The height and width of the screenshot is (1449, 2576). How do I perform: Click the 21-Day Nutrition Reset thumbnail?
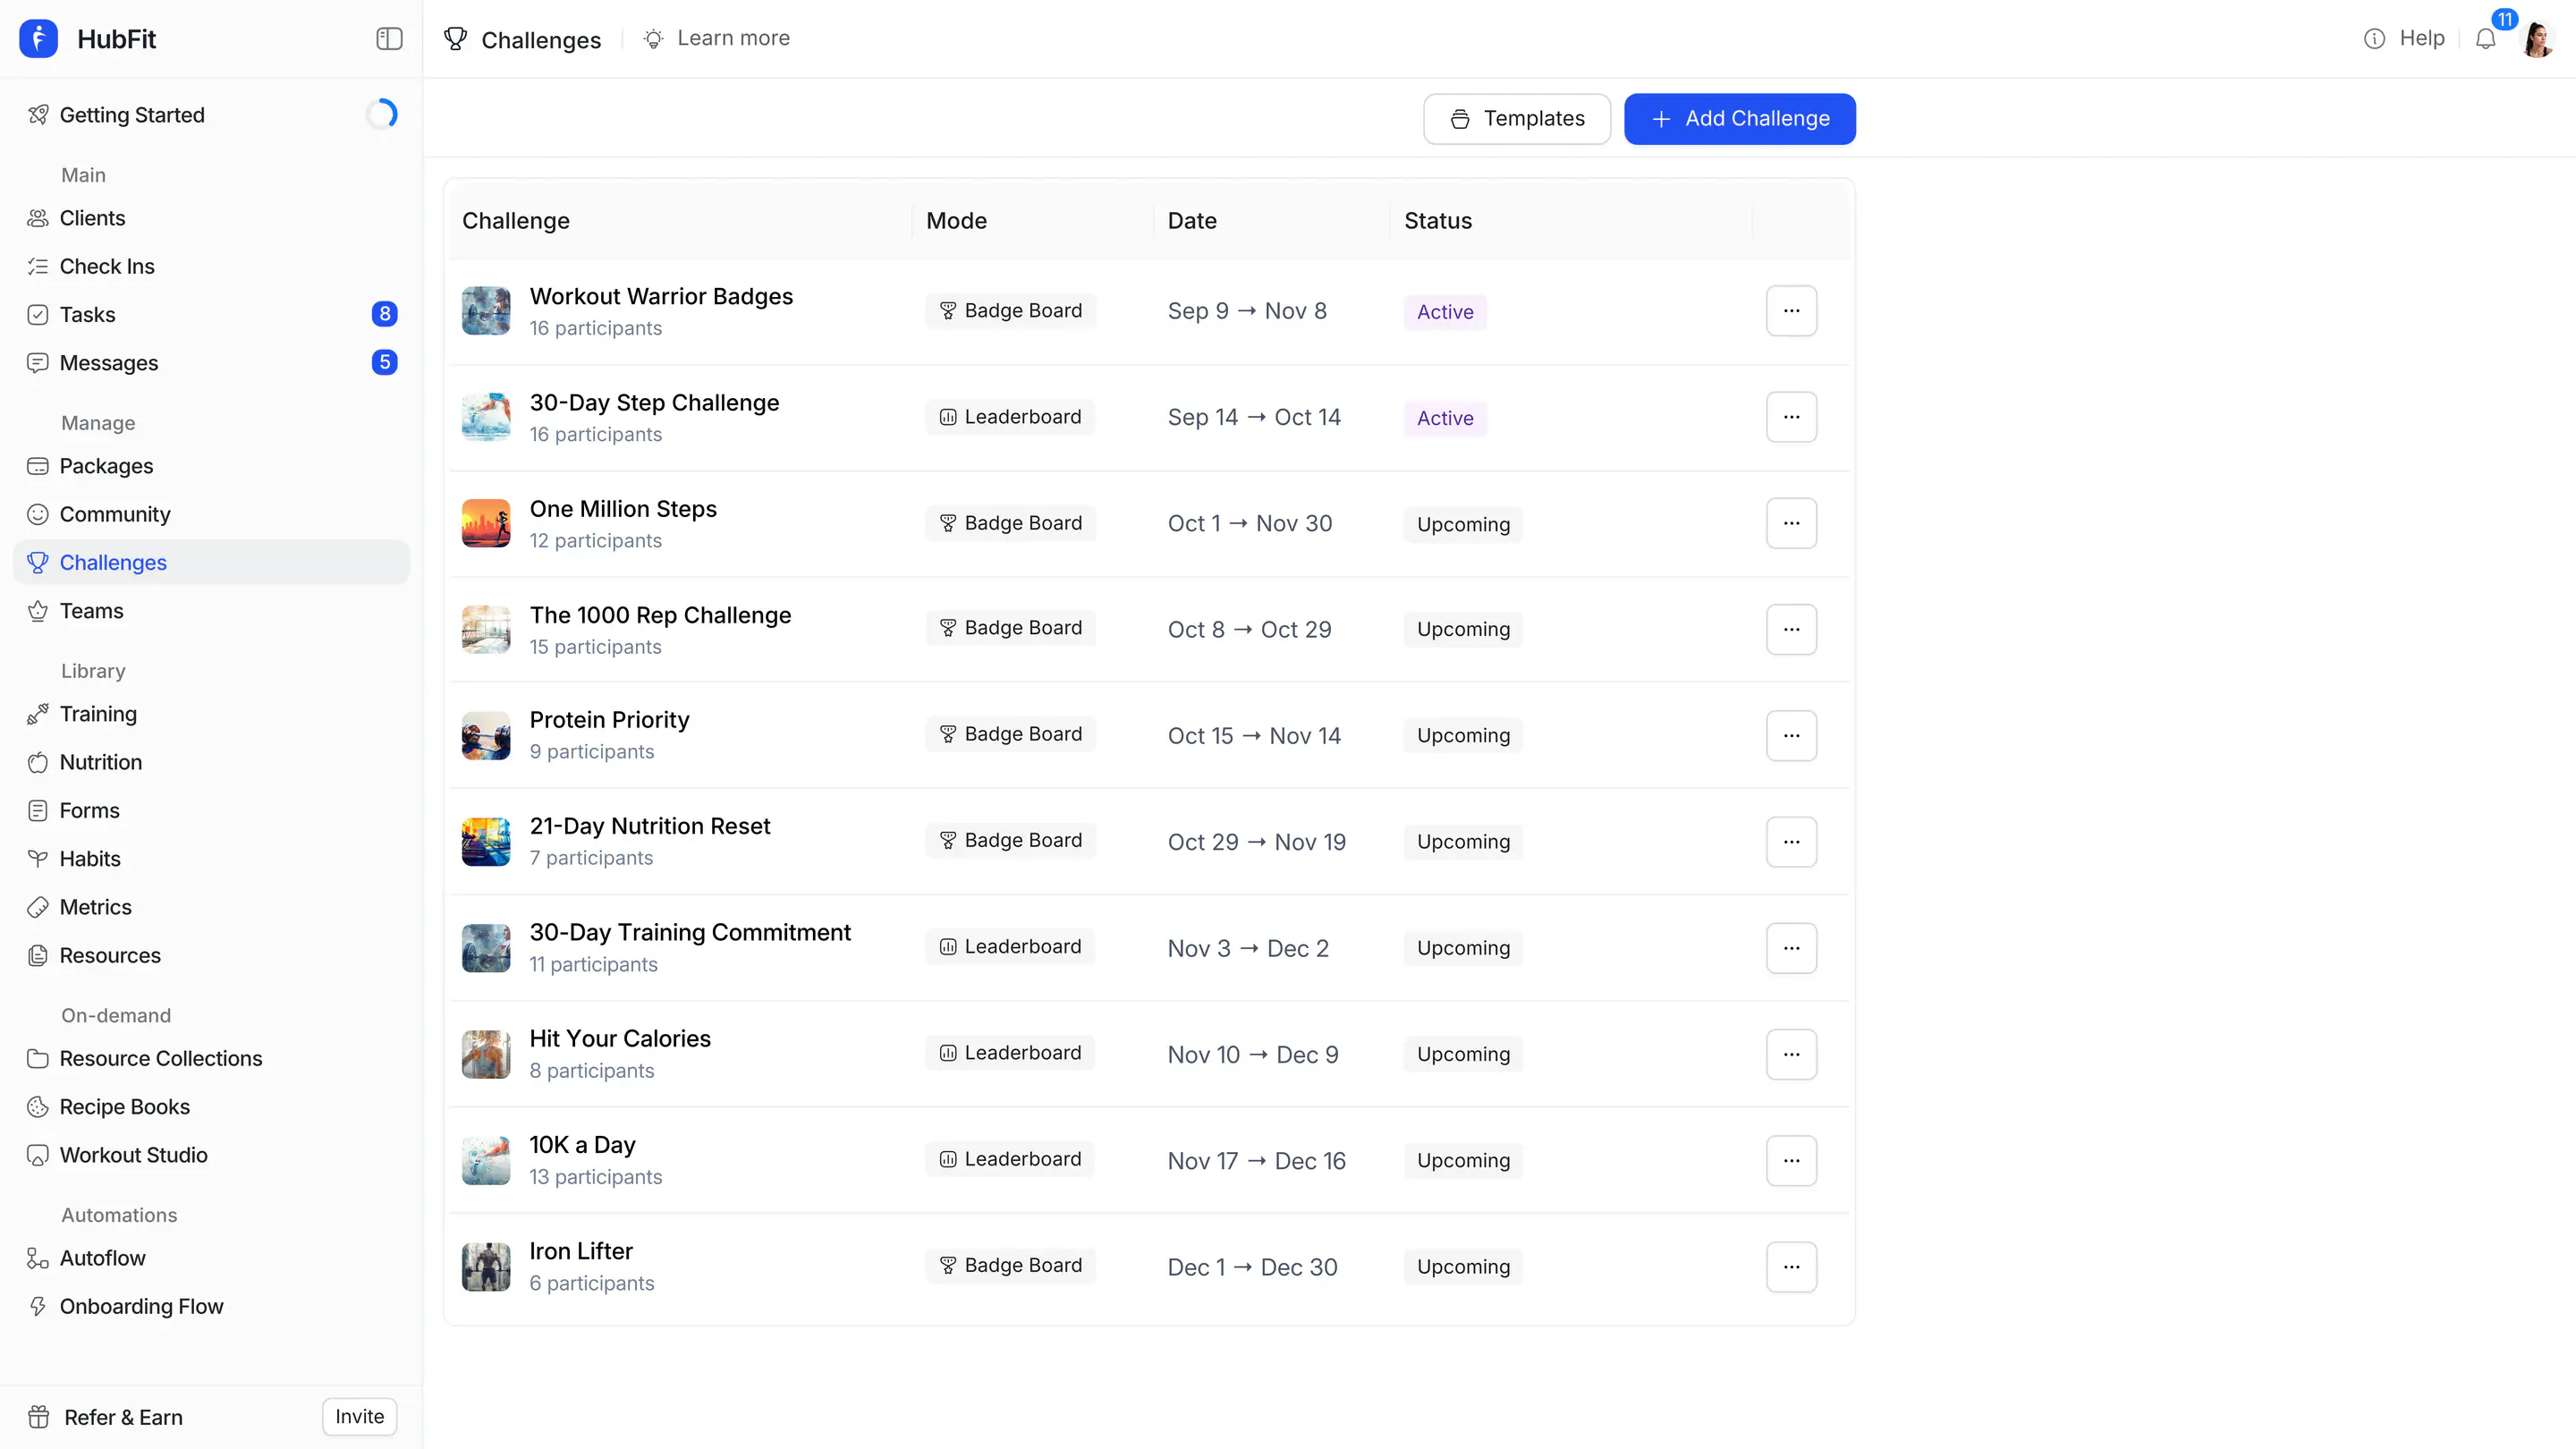tap(486, 842)
